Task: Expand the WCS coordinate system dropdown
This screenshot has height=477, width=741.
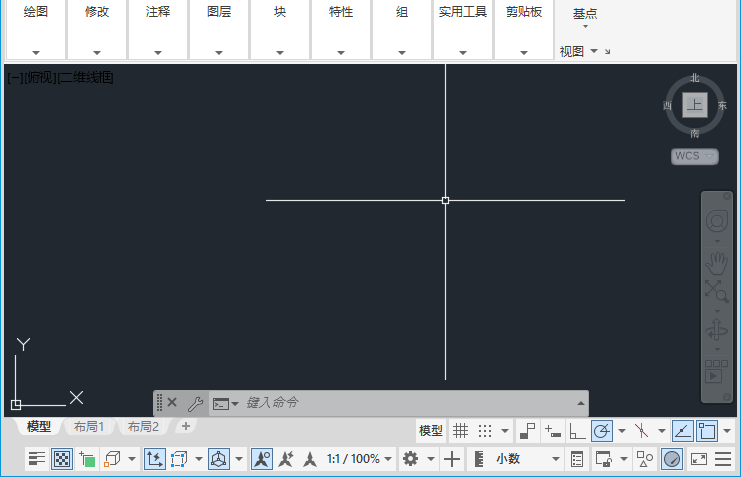Action: pos(695,156)
